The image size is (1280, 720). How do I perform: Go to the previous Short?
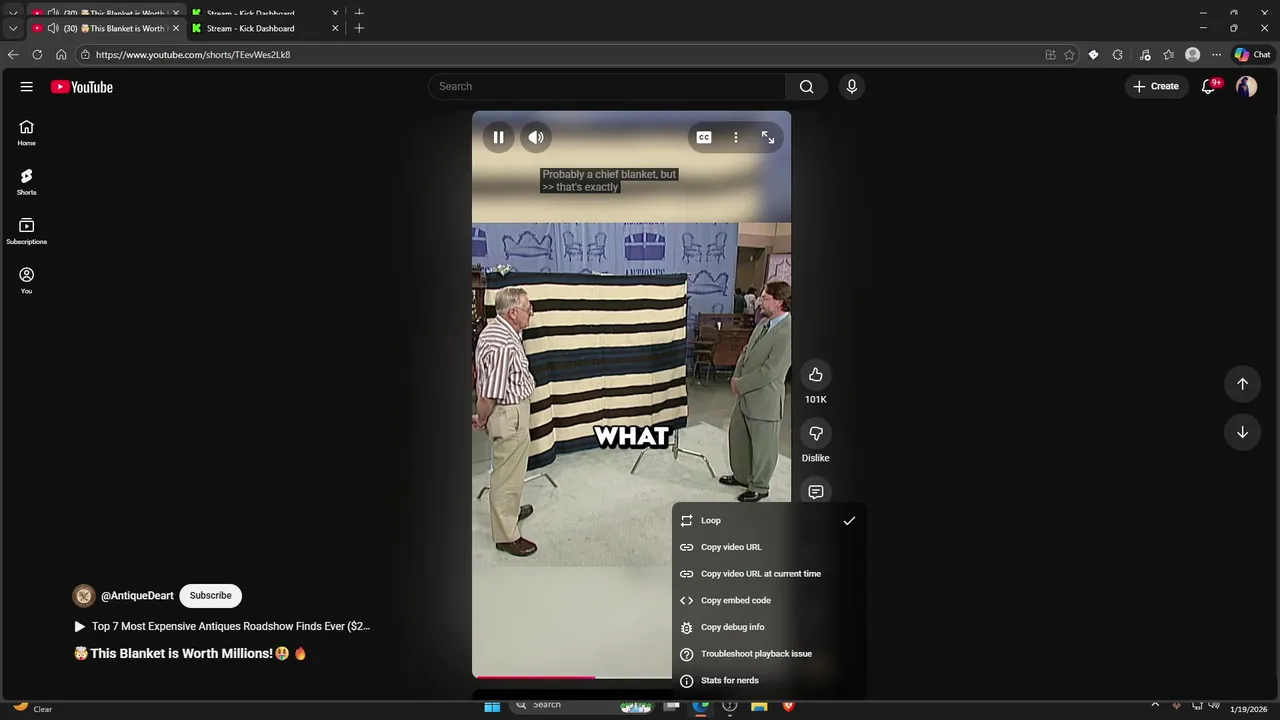coord(1242,384)
